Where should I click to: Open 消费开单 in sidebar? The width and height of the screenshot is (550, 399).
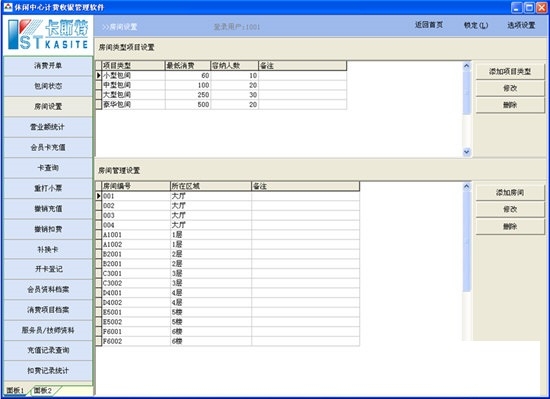[48, 66]
